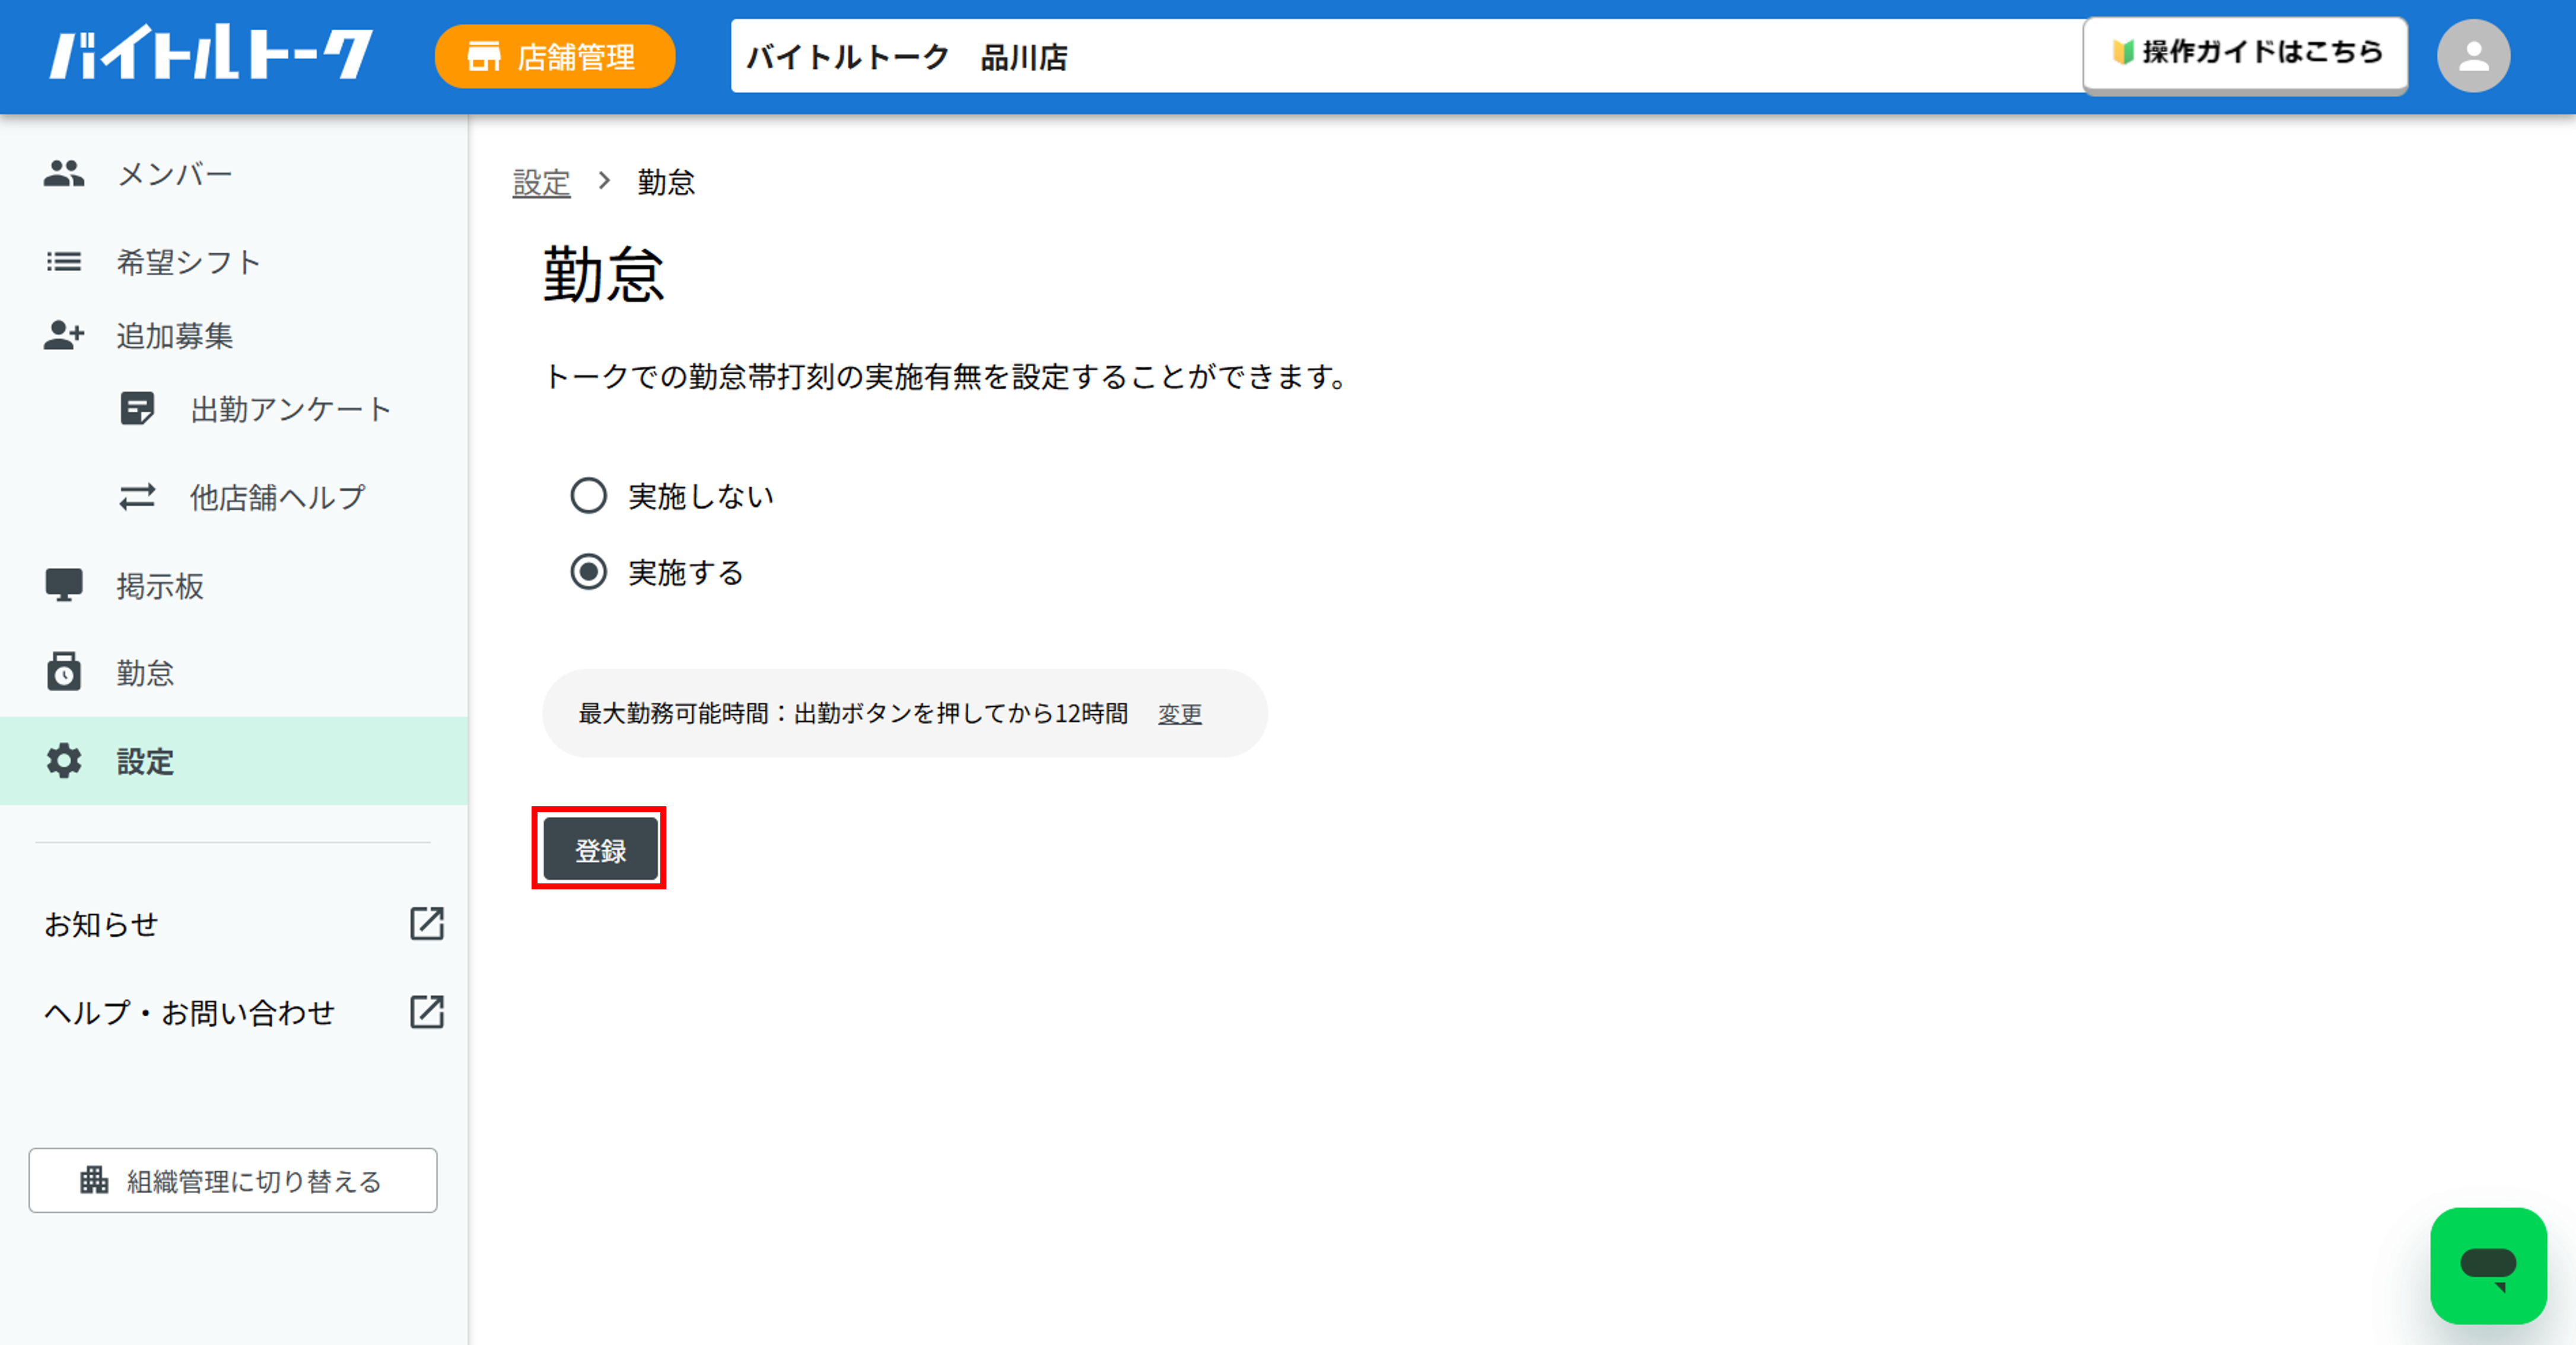Viewport: 2576px width, 1345px height.
Task: Click the メンバー people icon in sidebar
Action: [64, 174]
